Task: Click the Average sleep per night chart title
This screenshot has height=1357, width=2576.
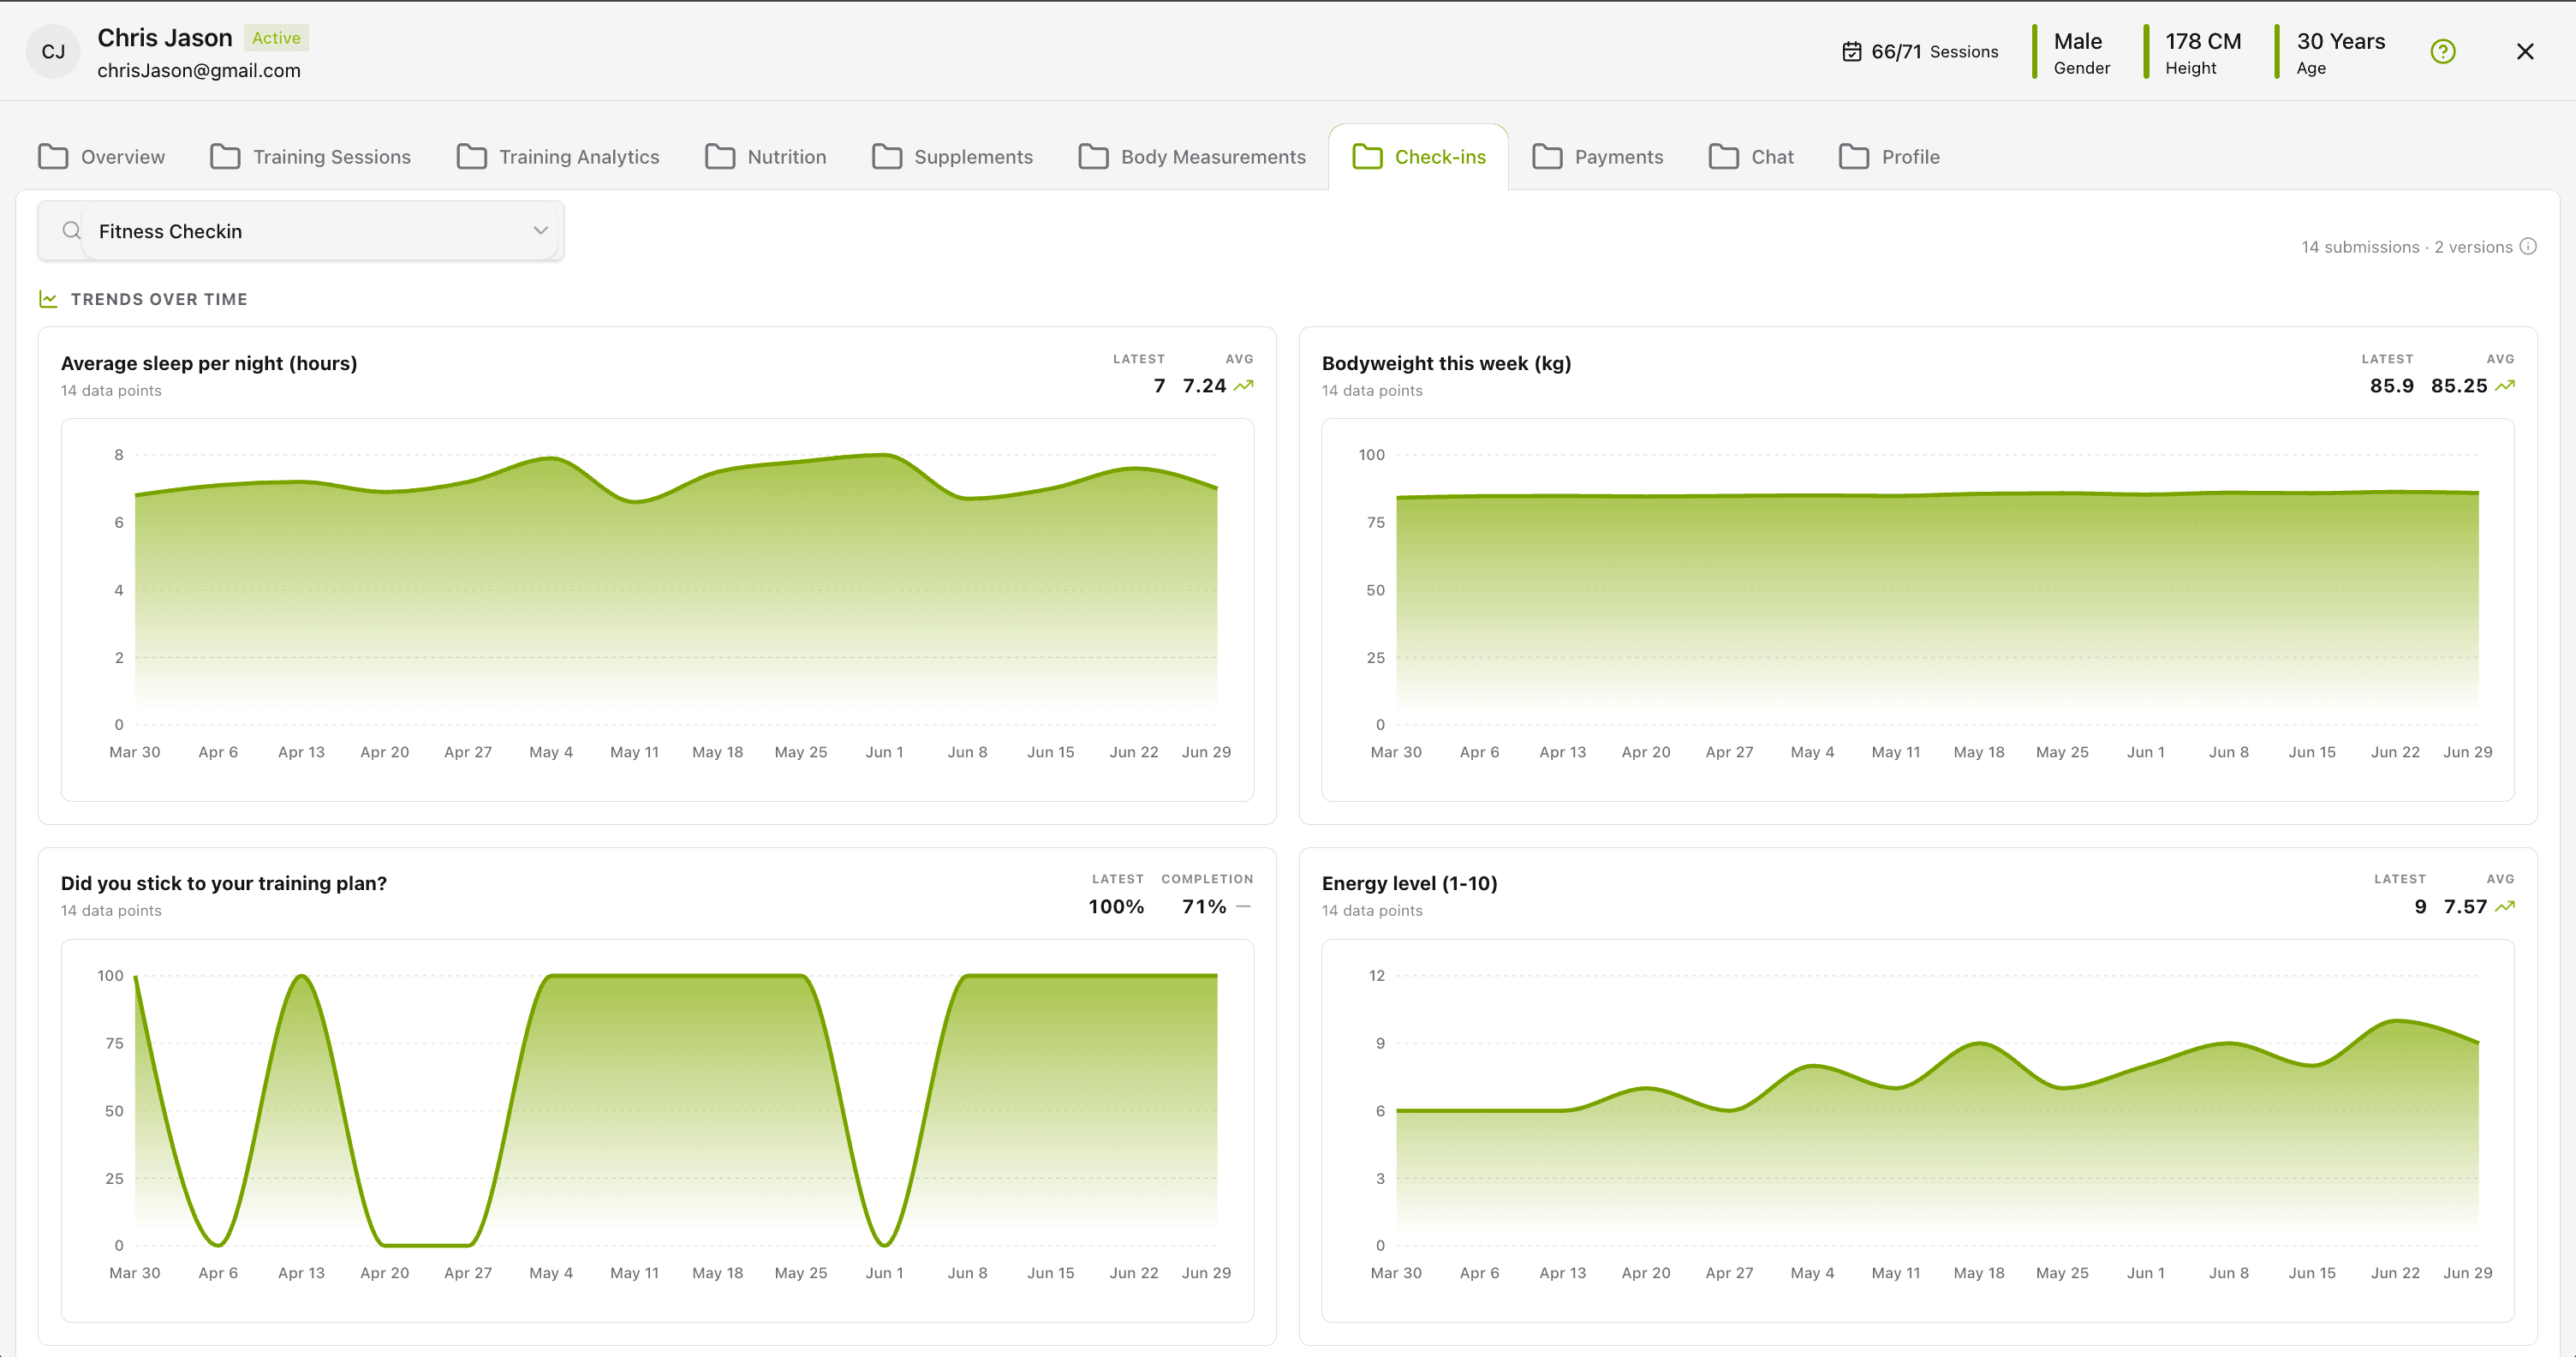Action: [209, 363]
